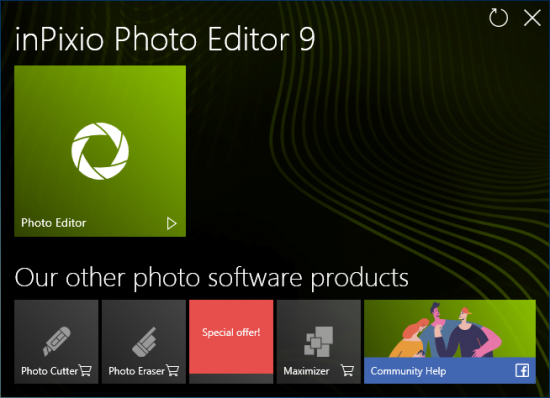The width and height of the screenshot is (550, 398).
Task: Open the Community Help illustration thumbnail
Action: point(450,329)
